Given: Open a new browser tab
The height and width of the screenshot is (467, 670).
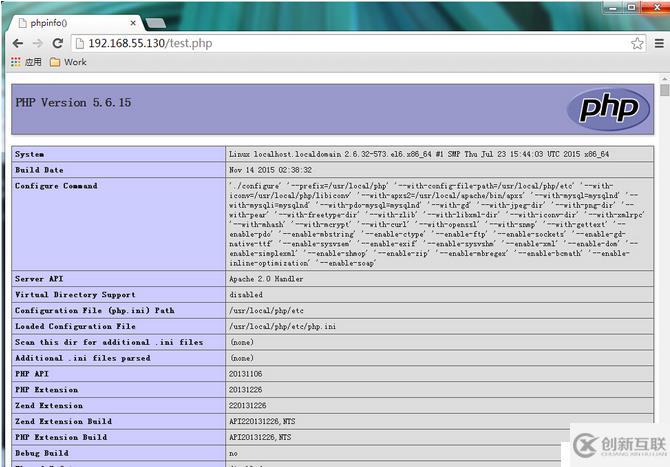Looking at the screenshot, I should tap(156, 23).
